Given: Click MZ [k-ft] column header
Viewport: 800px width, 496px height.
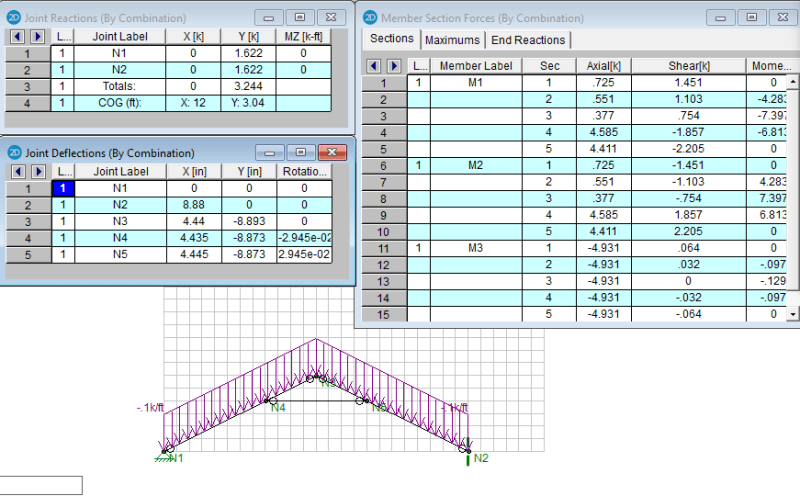Looking at the screenshot, I should click(304, 37).
